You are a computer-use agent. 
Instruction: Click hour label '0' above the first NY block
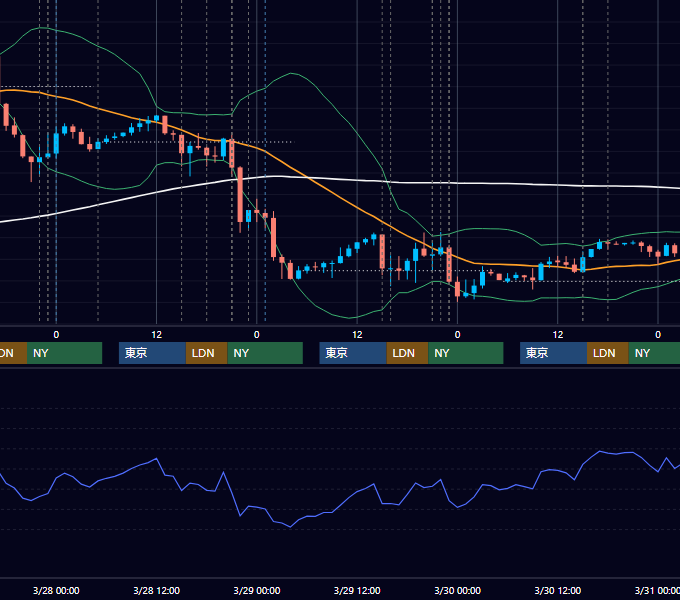pos(56,335)
